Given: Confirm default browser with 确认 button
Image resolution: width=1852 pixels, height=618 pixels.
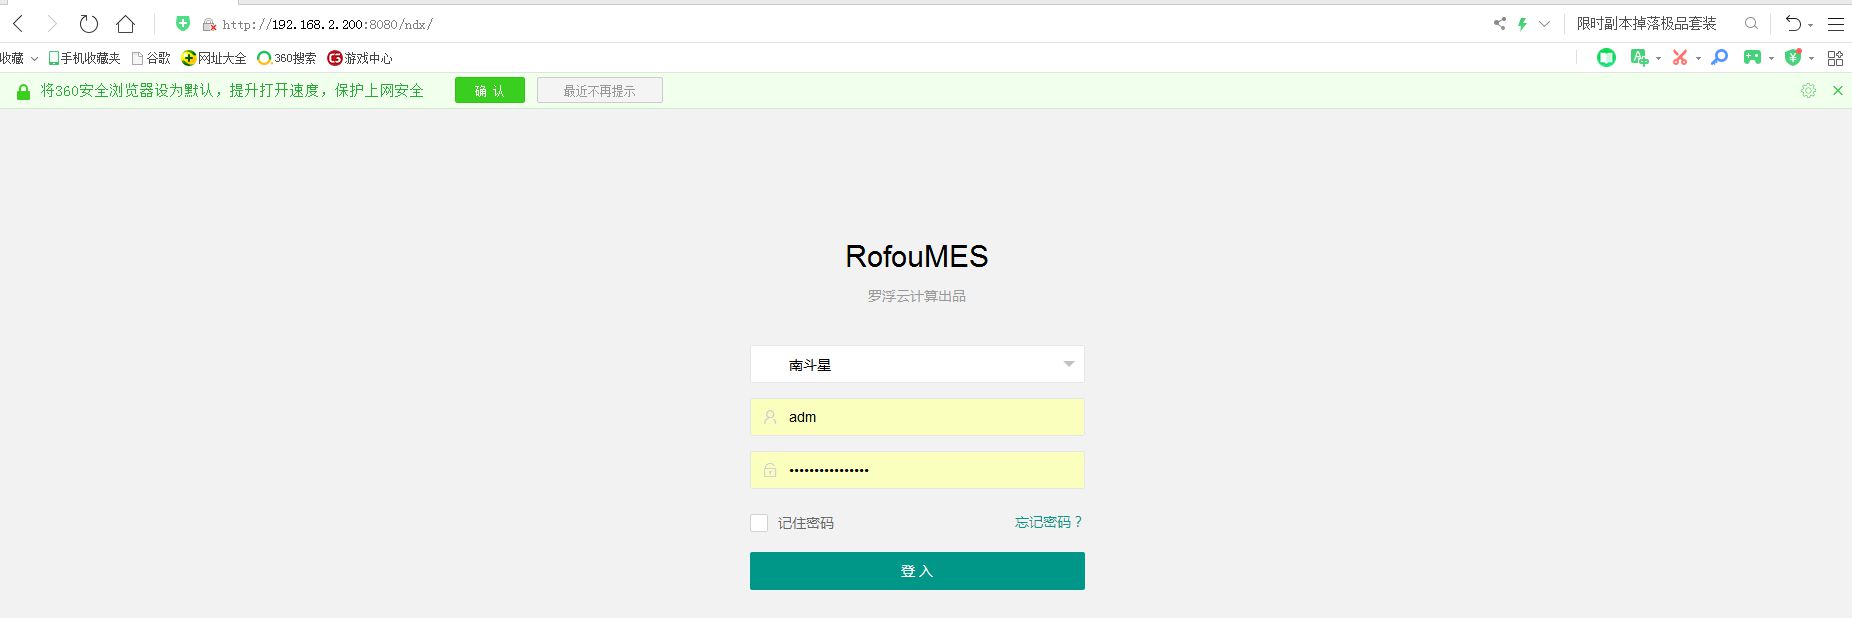Looking at the screenshot, I should [489, 91].
